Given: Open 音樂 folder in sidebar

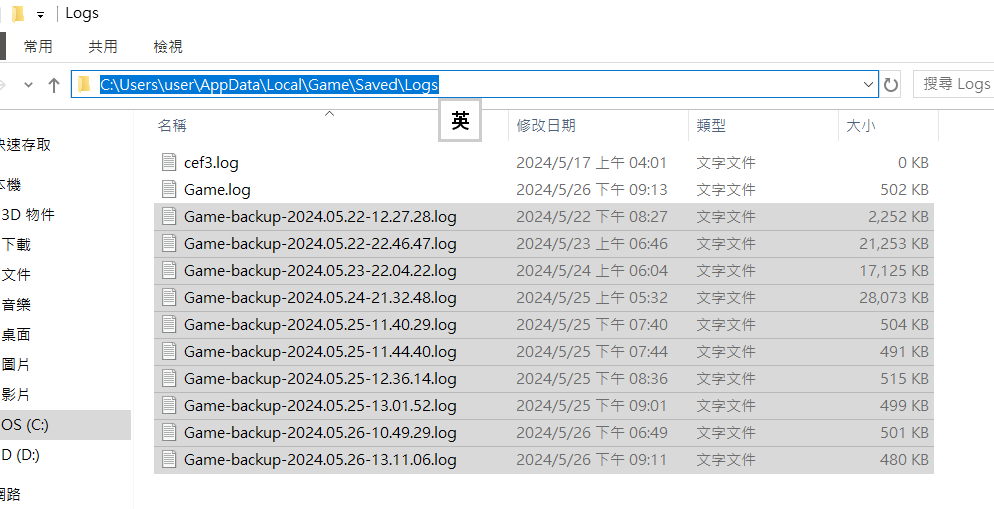Looking at the screenshot, I should click(16, 305).
